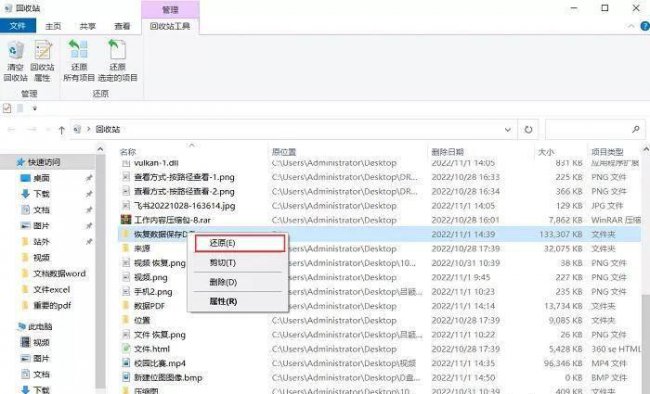Collapse the ribbon with the chevron
The image size is (650, 394).
(x=631, y=27)
